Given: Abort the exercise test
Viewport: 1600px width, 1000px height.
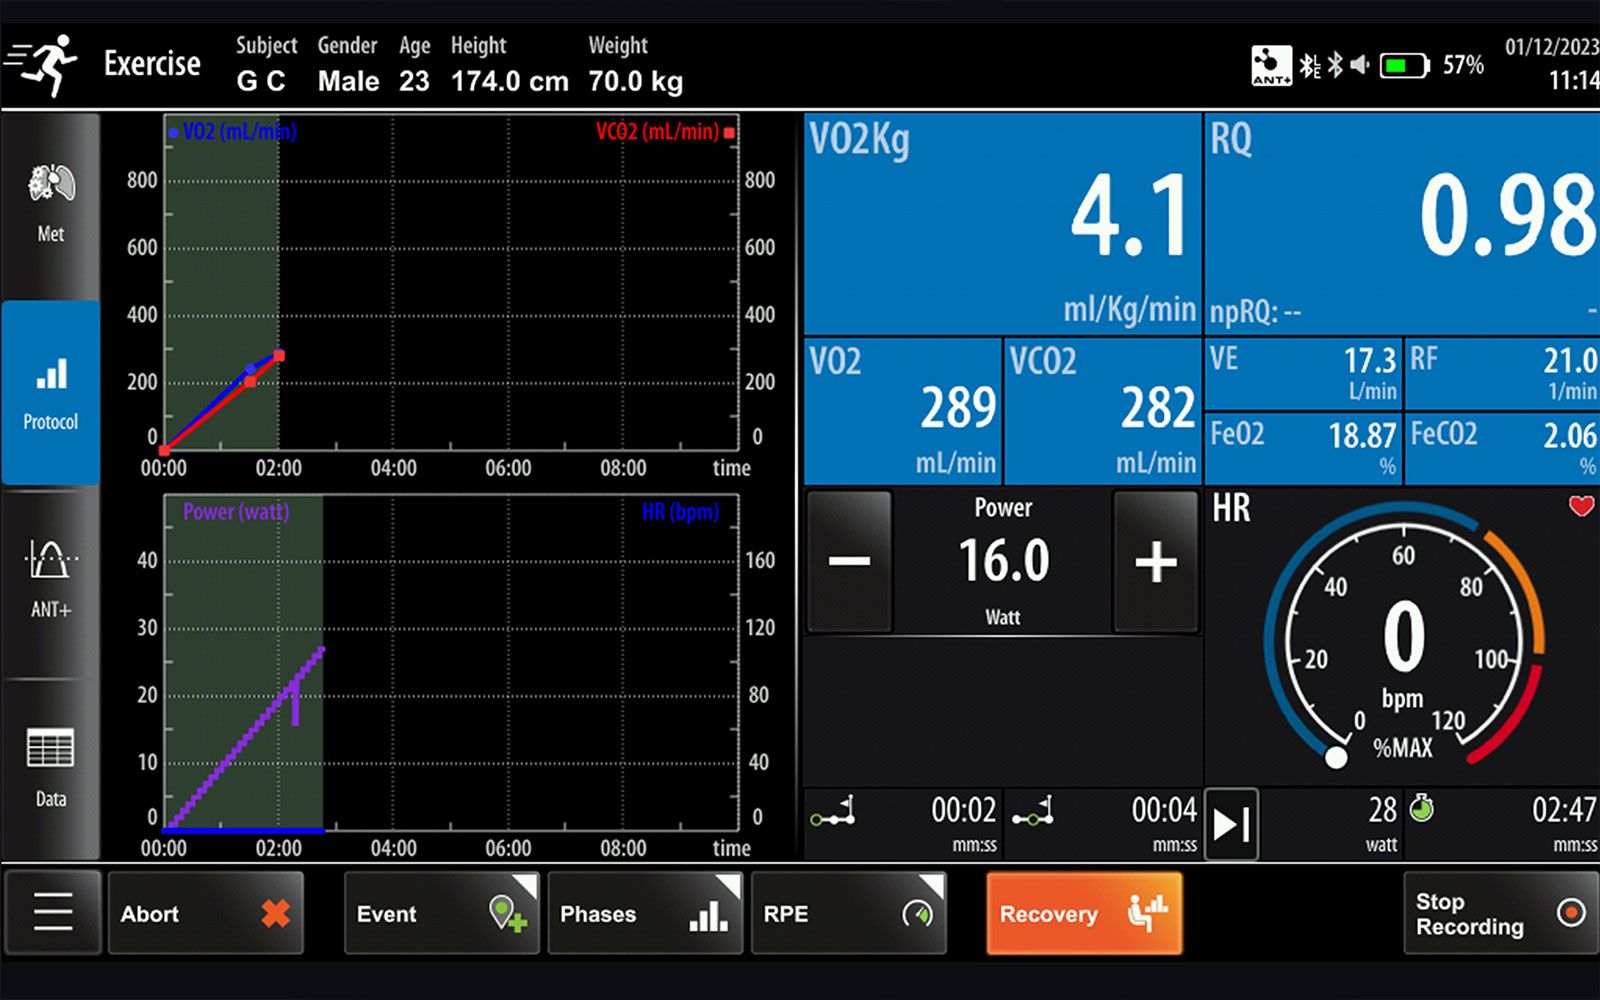Looking at the screenshot, I should pos(205,913).
